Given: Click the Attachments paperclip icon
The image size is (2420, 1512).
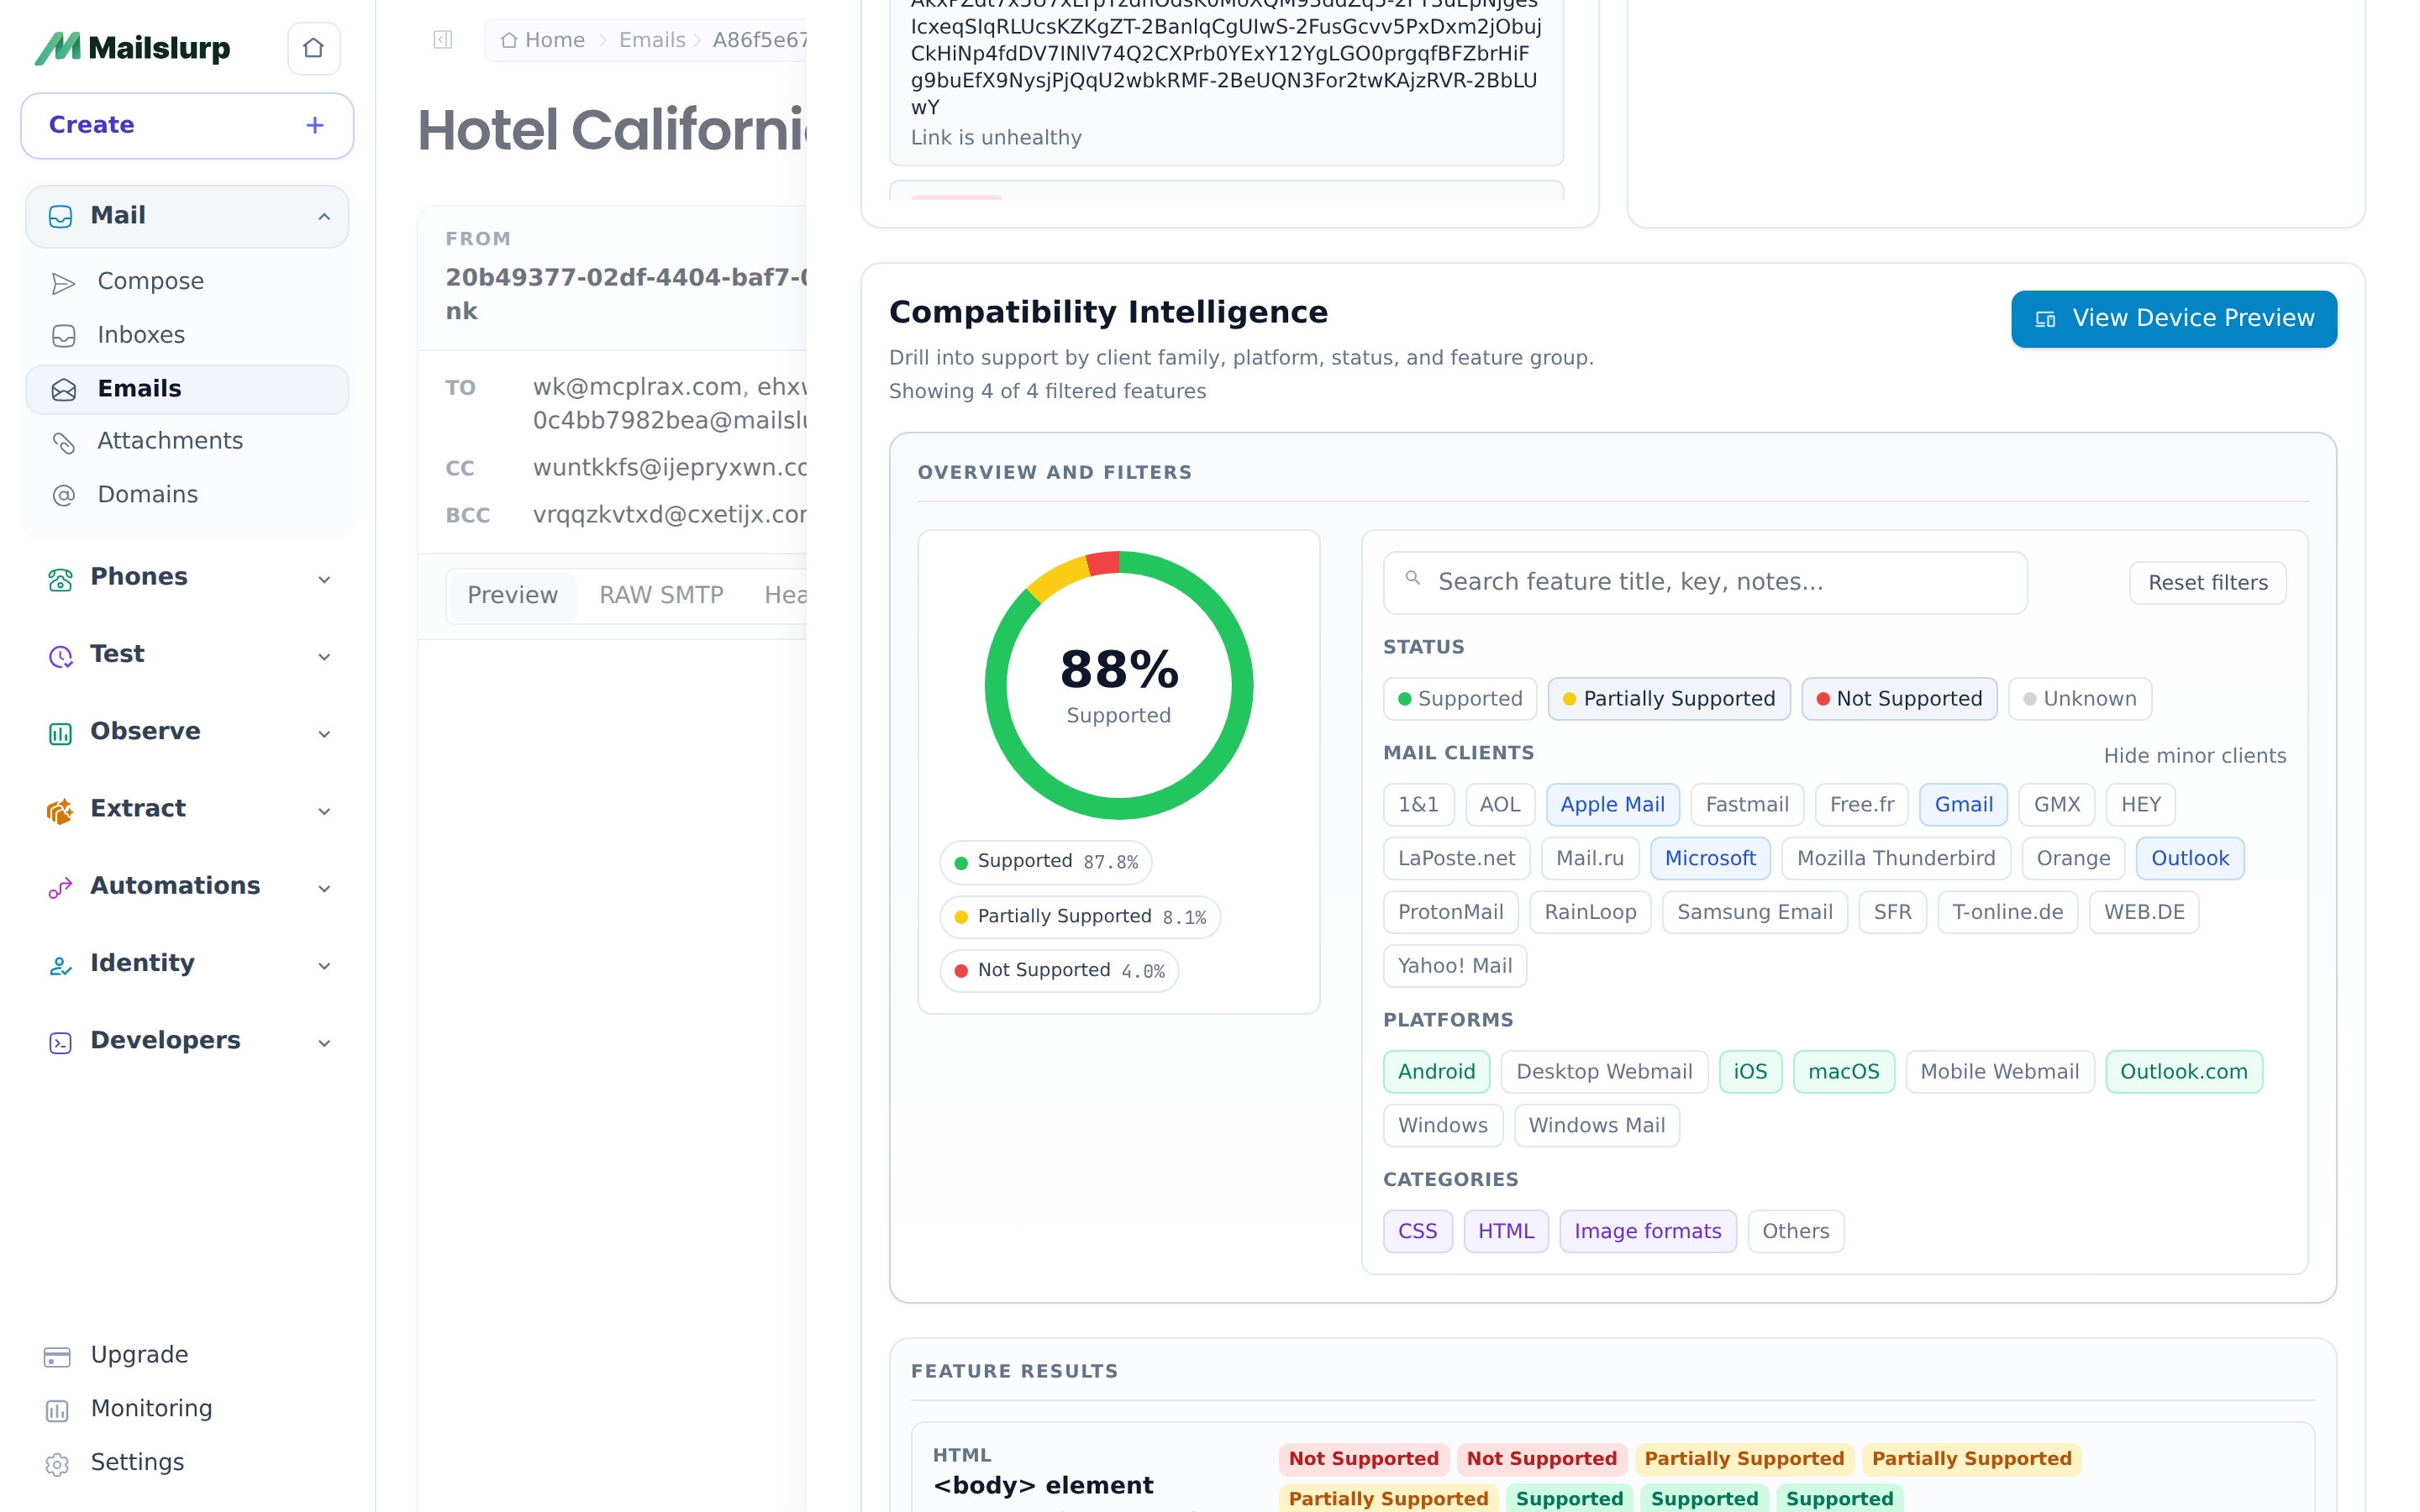Looking at the screenshot, I should tap(63, 443).
